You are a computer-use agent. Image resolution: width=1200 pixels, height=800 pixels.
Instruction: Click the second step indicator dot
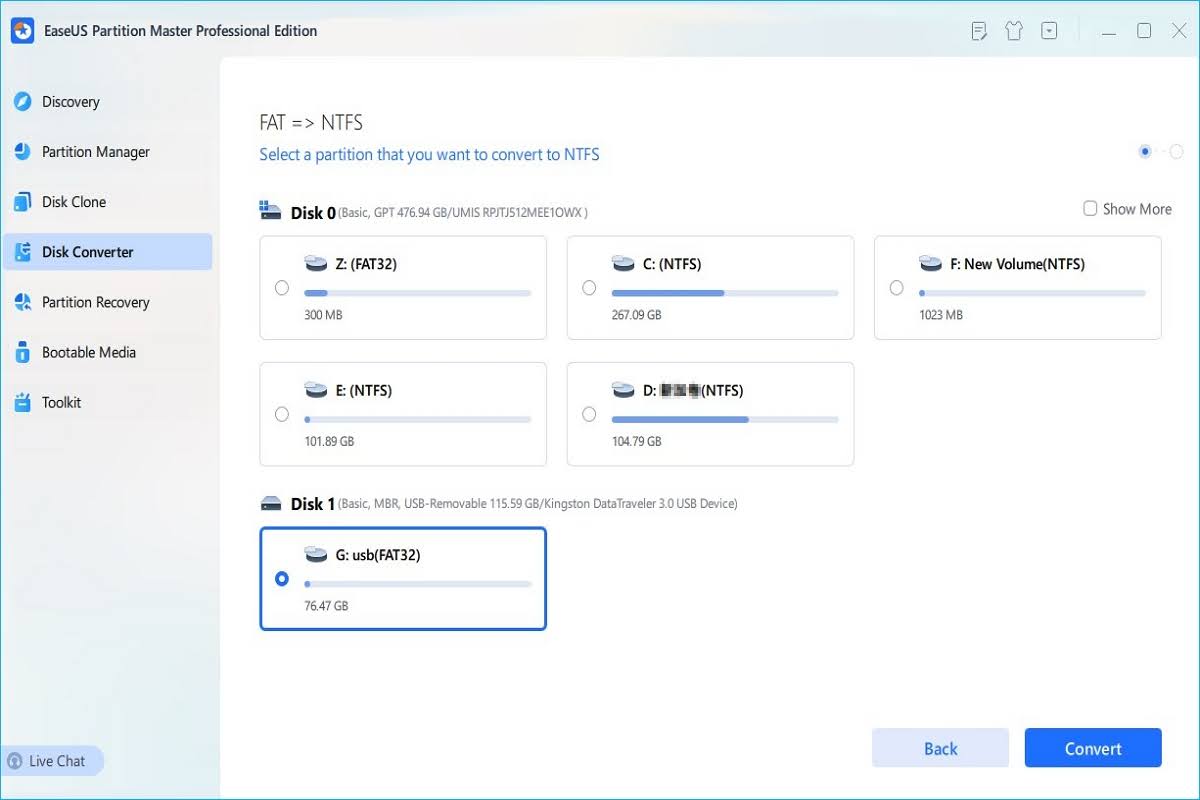[1176, 152]
